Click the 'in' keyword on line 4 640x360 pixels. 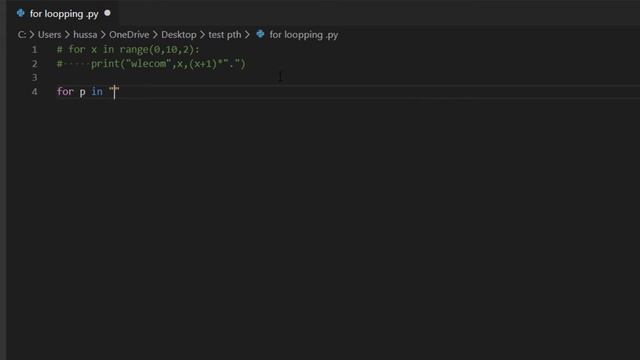coord(97,91)
